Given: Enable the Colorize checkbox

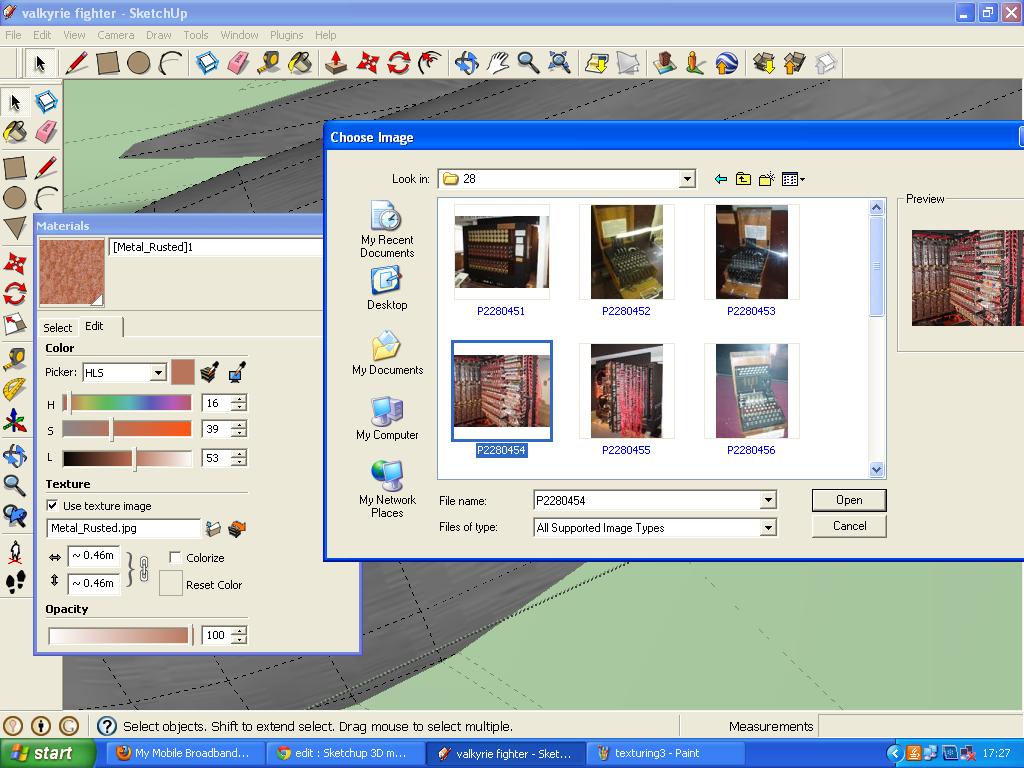Looking at the screenshot, I should pyautogui.click(x=177, y=557).
